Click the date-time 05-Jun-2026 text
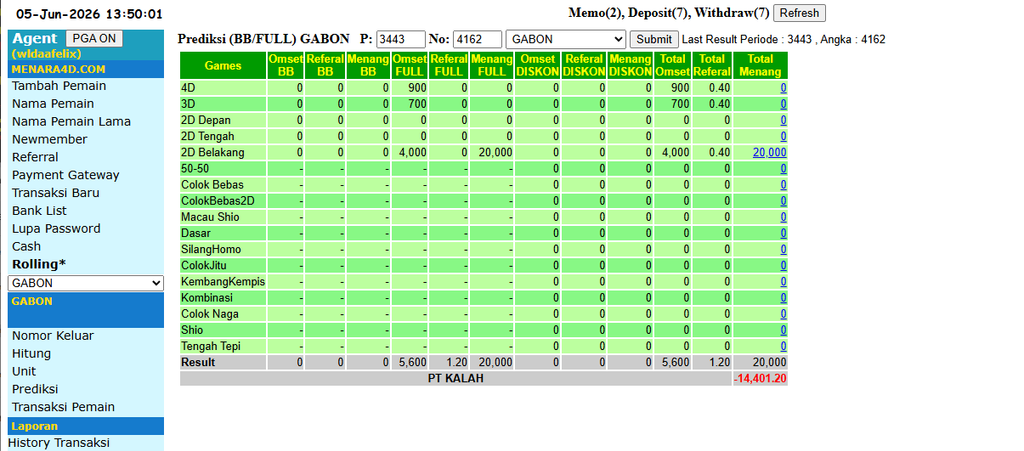This screenshot has width=1024, height=451. (x=89, y=14)
